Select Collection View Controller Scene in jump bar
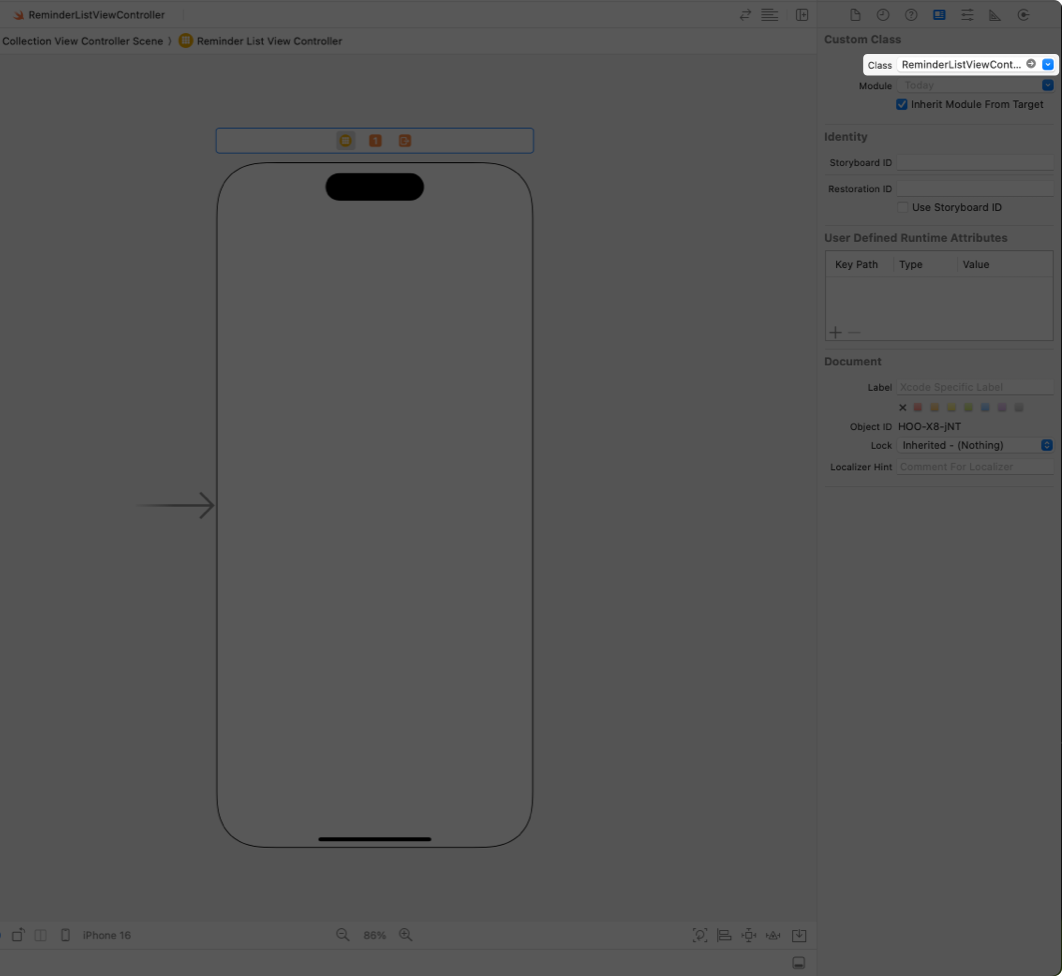This screenshot has width=1062, height=976. [82, 41]
